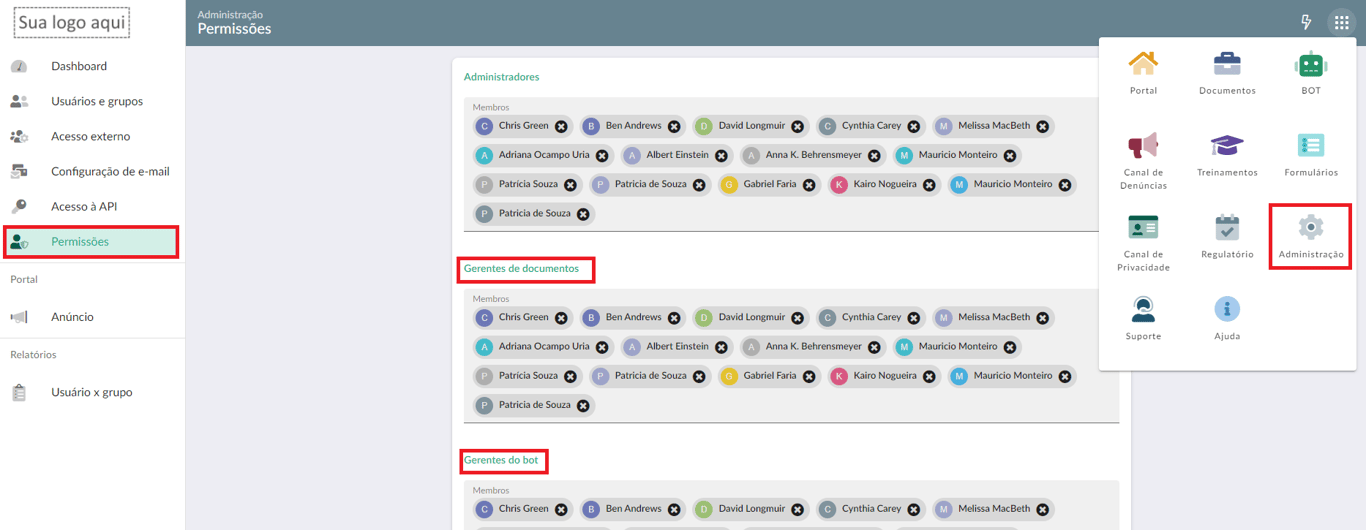1366x530 pixels.
Task: Click Membros field in Administradores
Action: pyautogui.click(x=791, y=165)
